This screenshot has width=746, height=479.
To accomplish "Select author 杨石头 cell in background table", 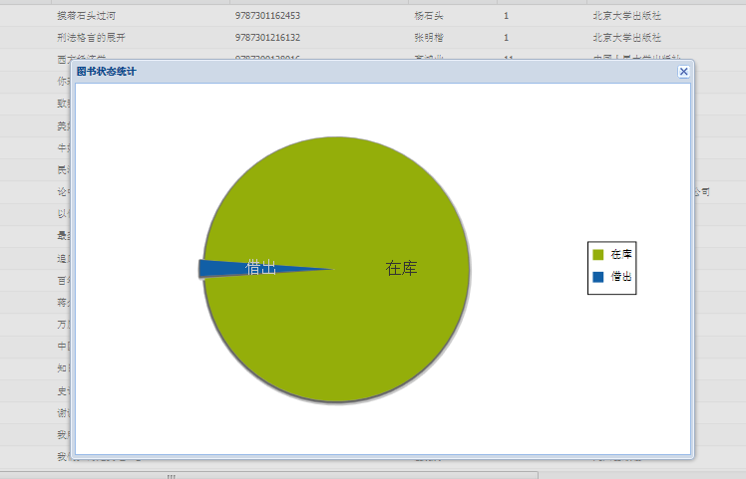I will (429, 16).
